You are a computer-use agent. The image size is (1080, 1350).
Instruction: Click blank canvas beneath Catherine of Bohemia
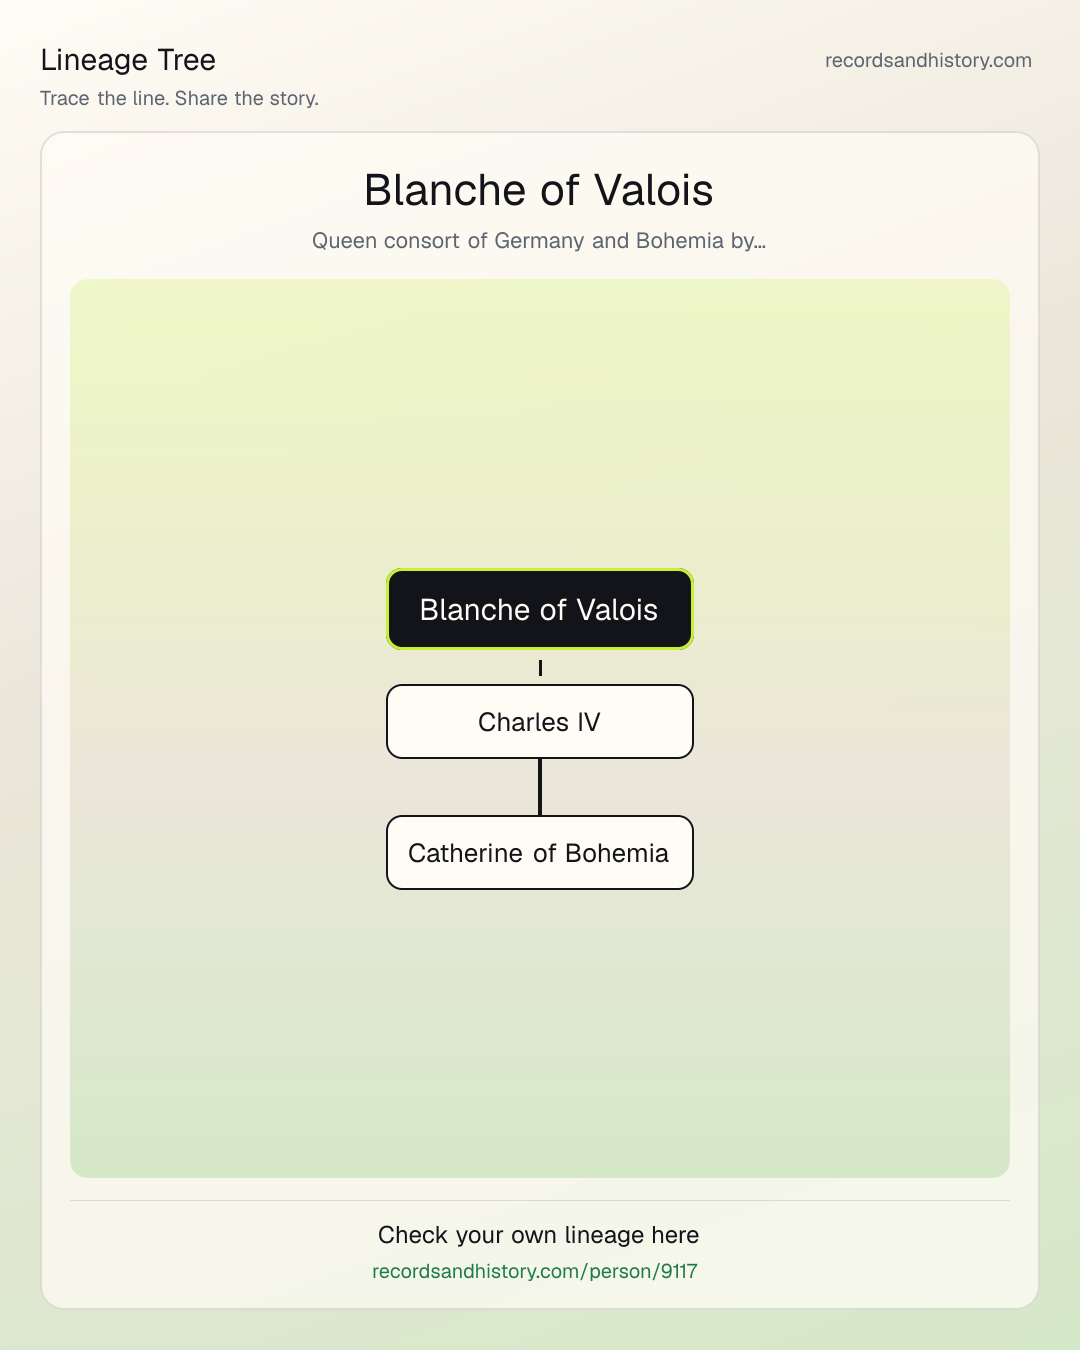click(540, 1030)
